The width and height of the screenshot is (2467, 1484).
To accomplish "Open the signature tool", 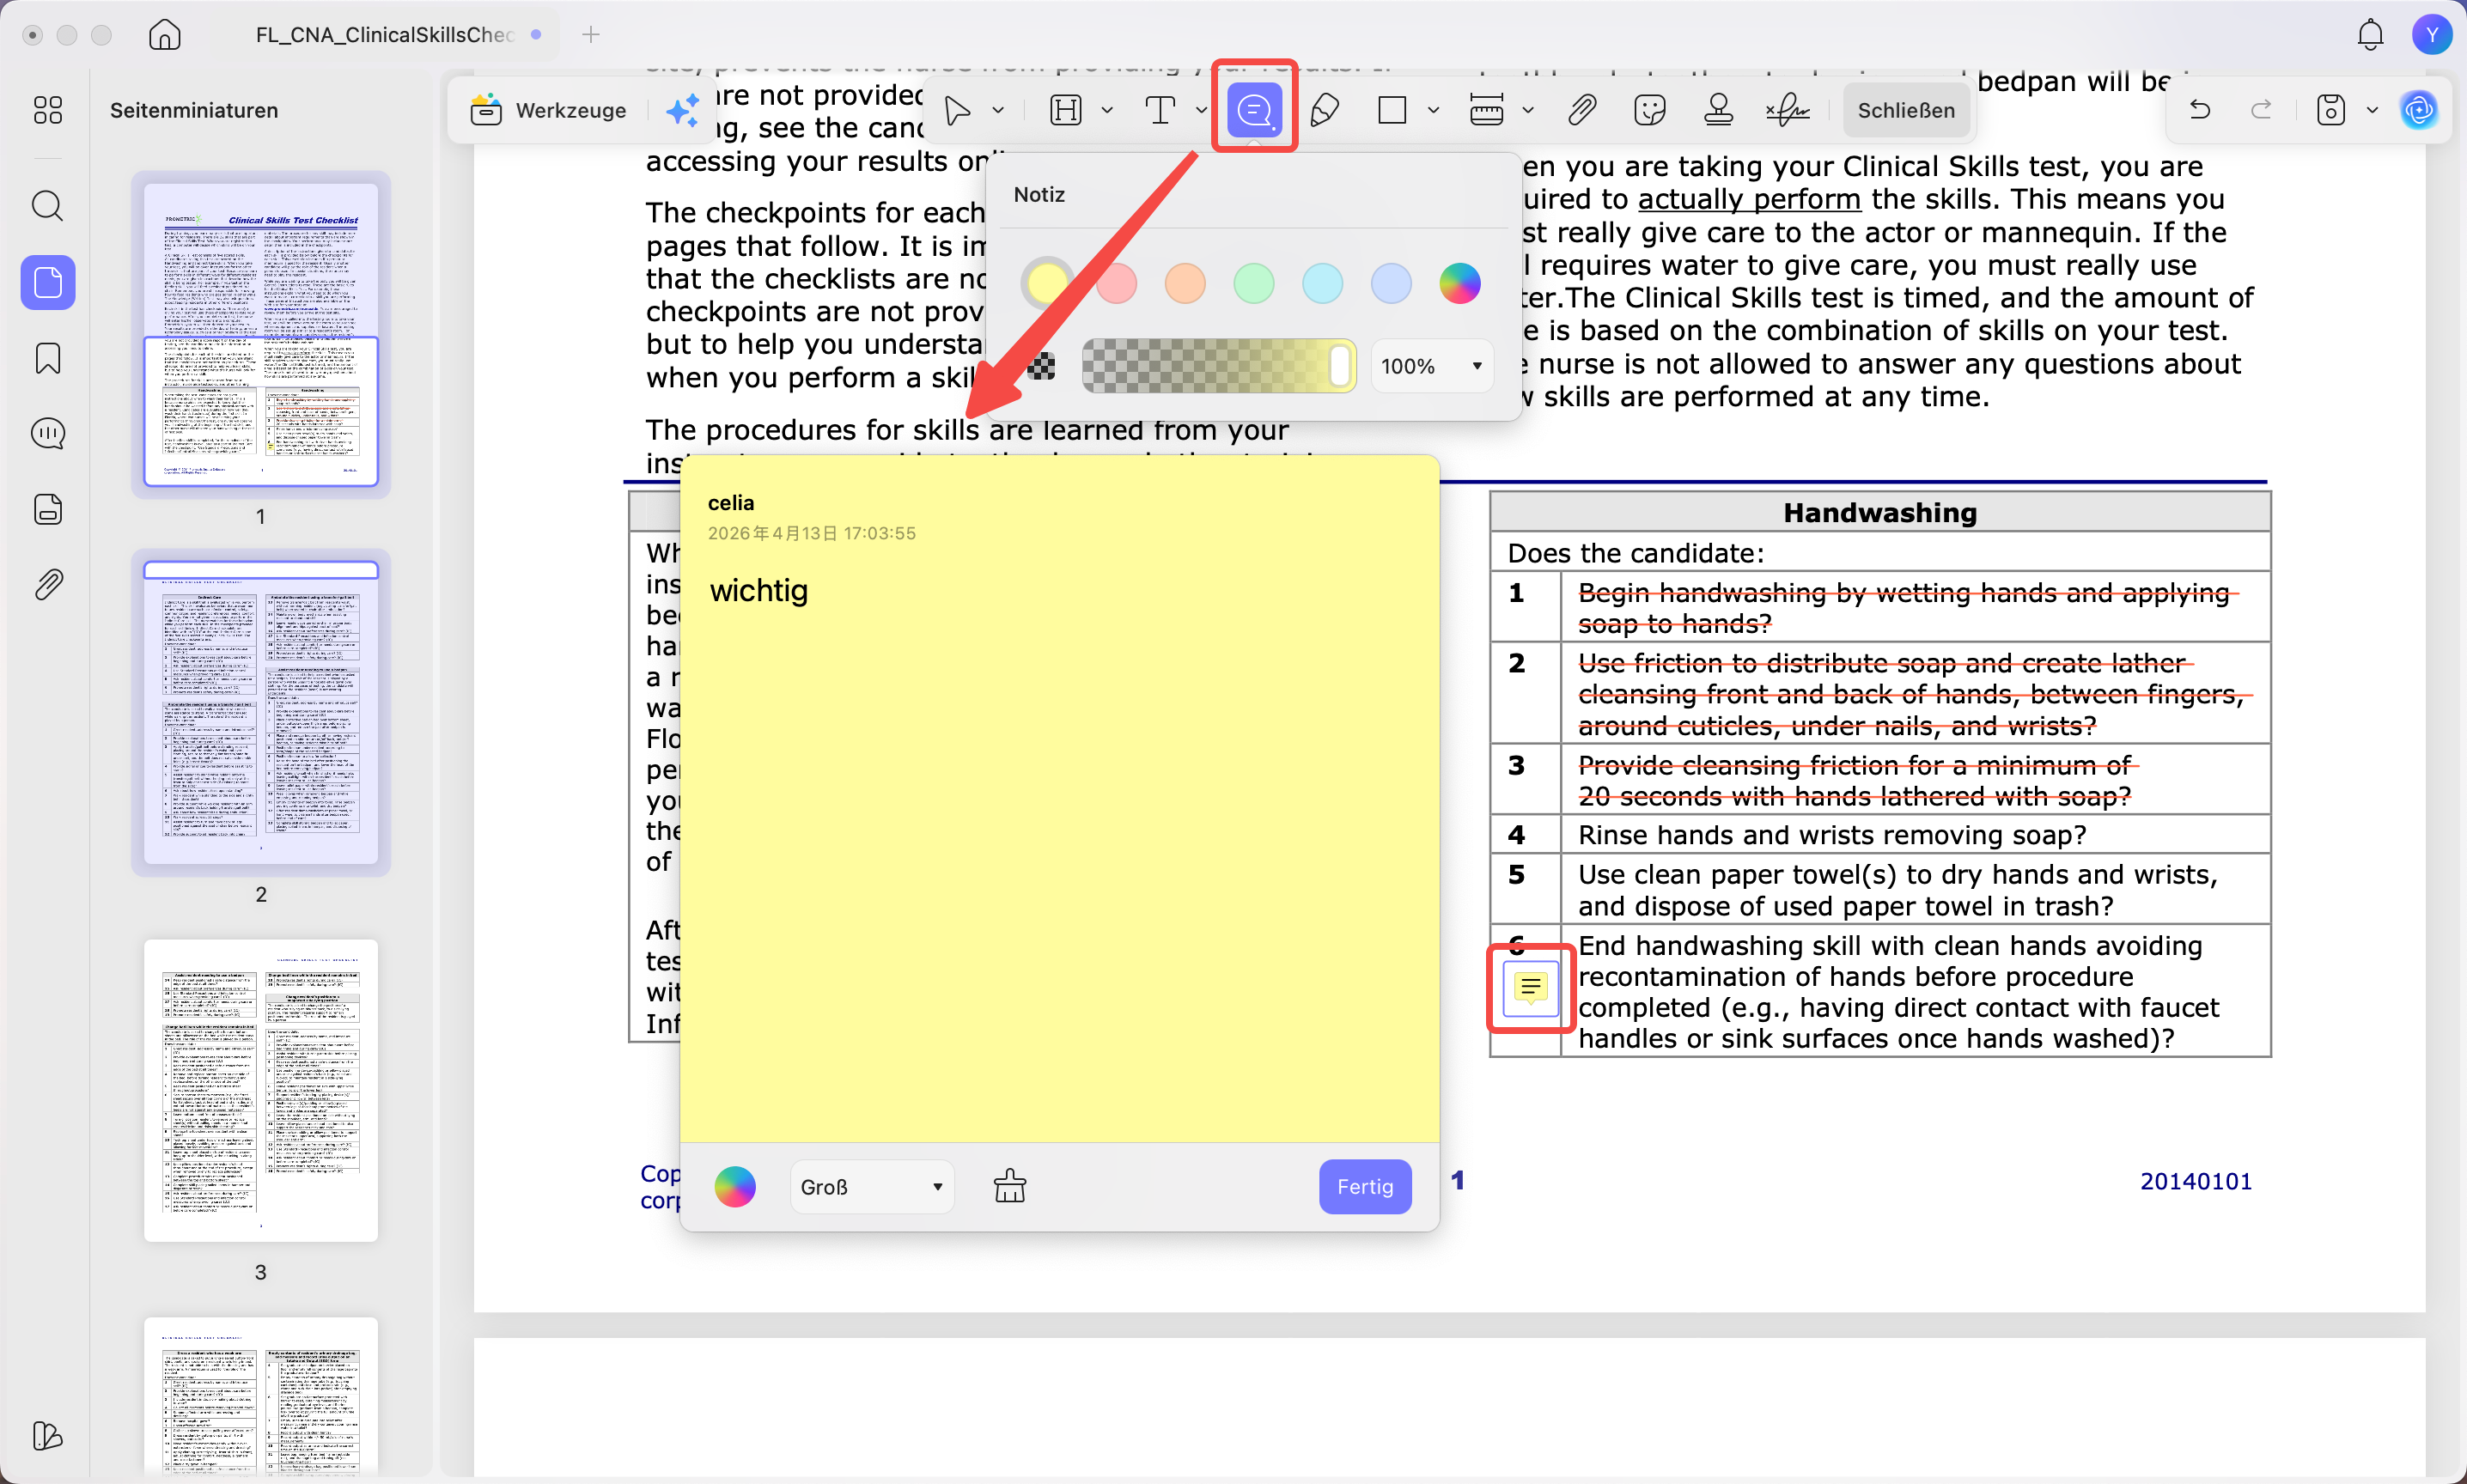I will coord(1787,110).
